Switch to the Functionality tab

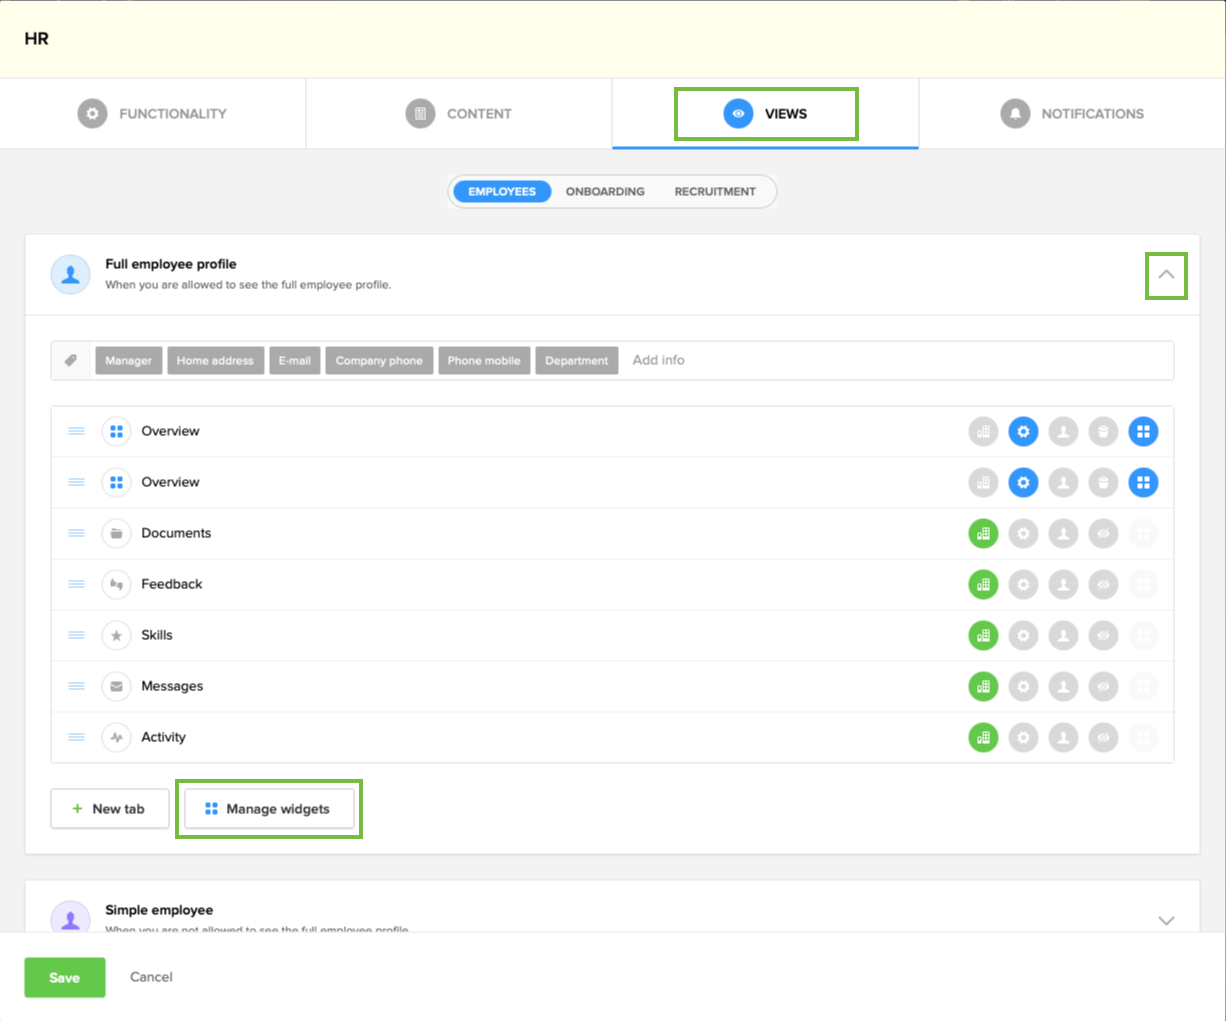click(x=153, y=114)
